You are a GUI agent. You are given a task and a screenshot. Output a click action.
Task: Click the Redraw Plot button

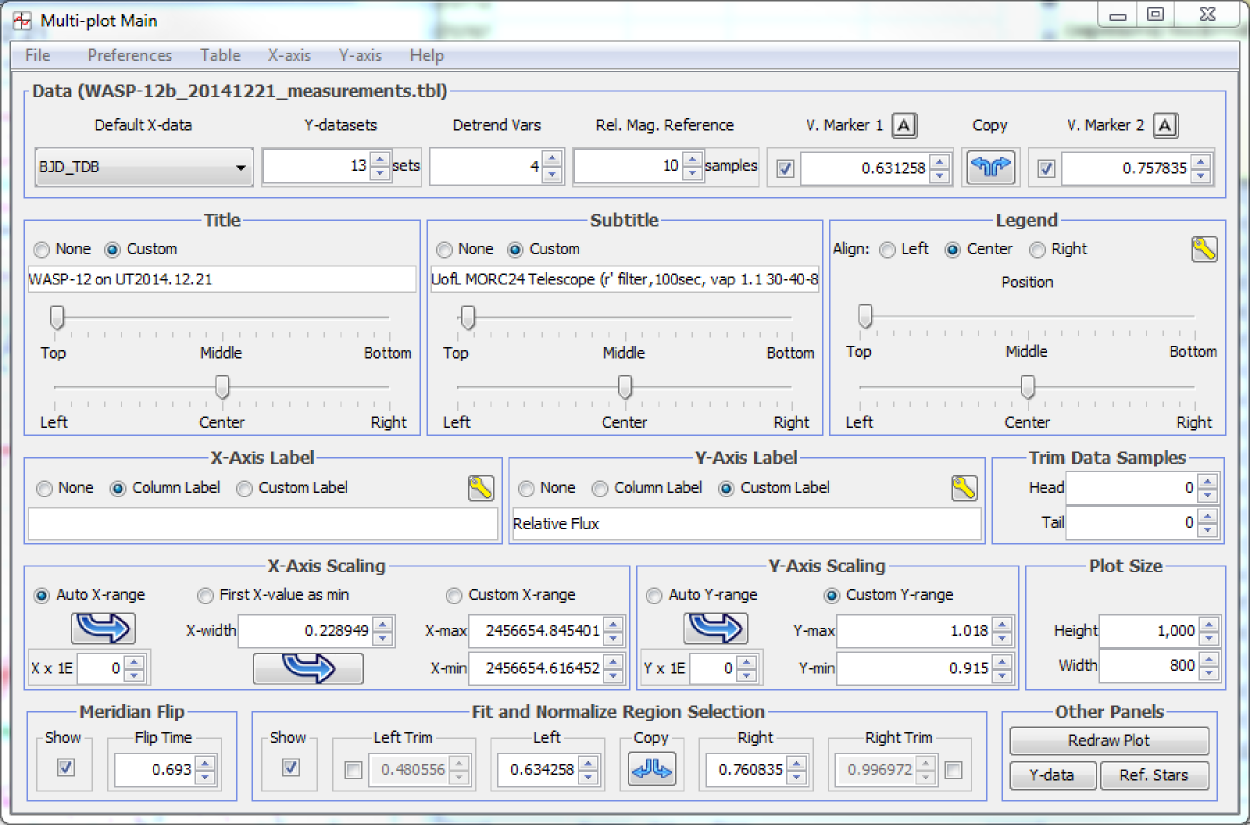coord(1109,741)
